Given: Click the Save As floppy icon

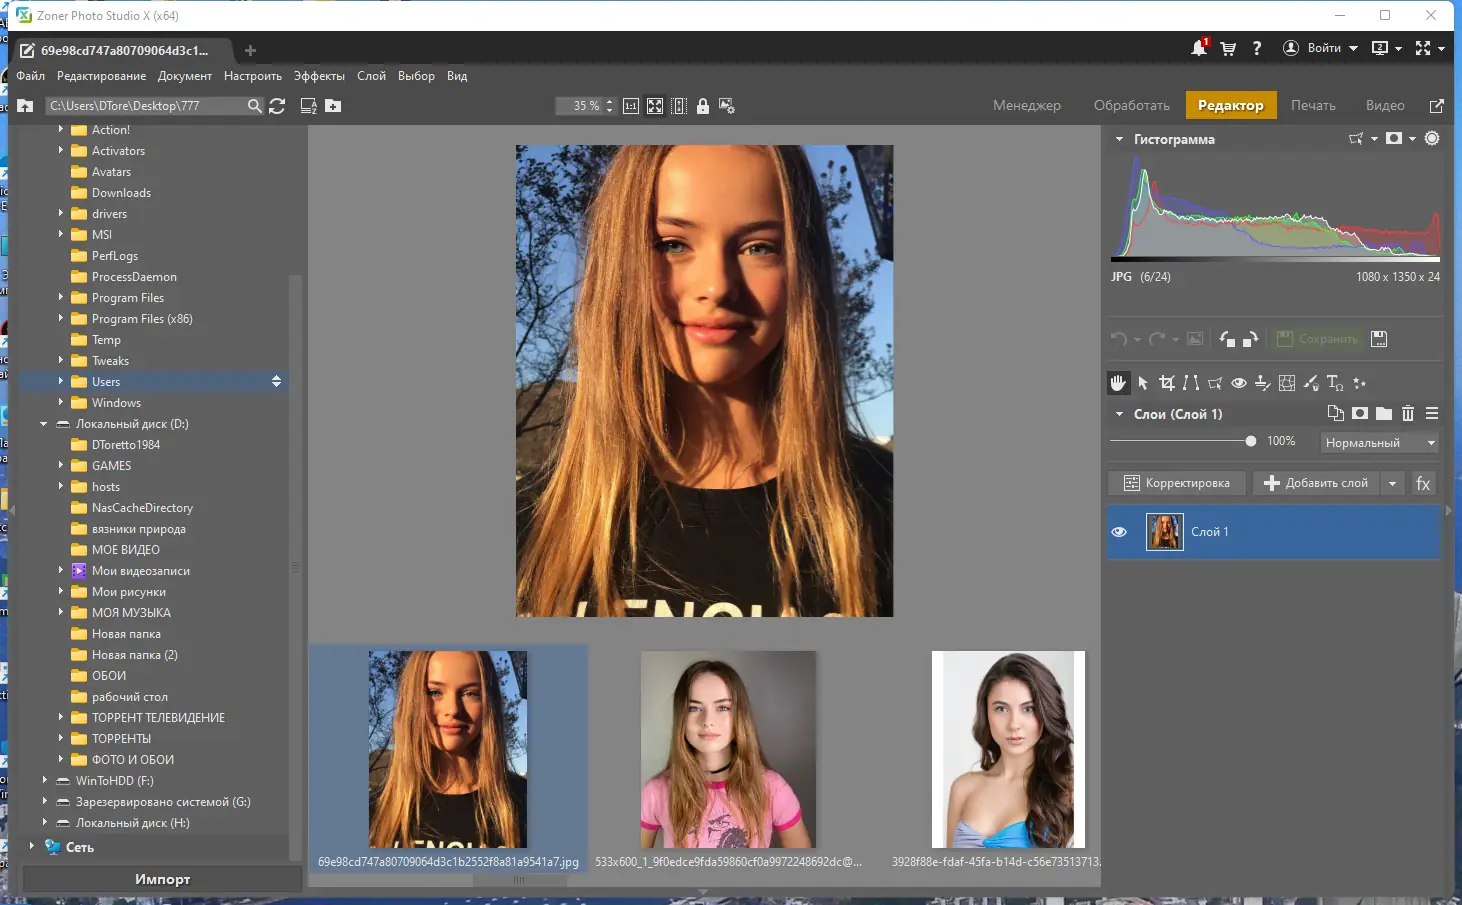Looking at the screenshot, I should tap(1379, 339).
